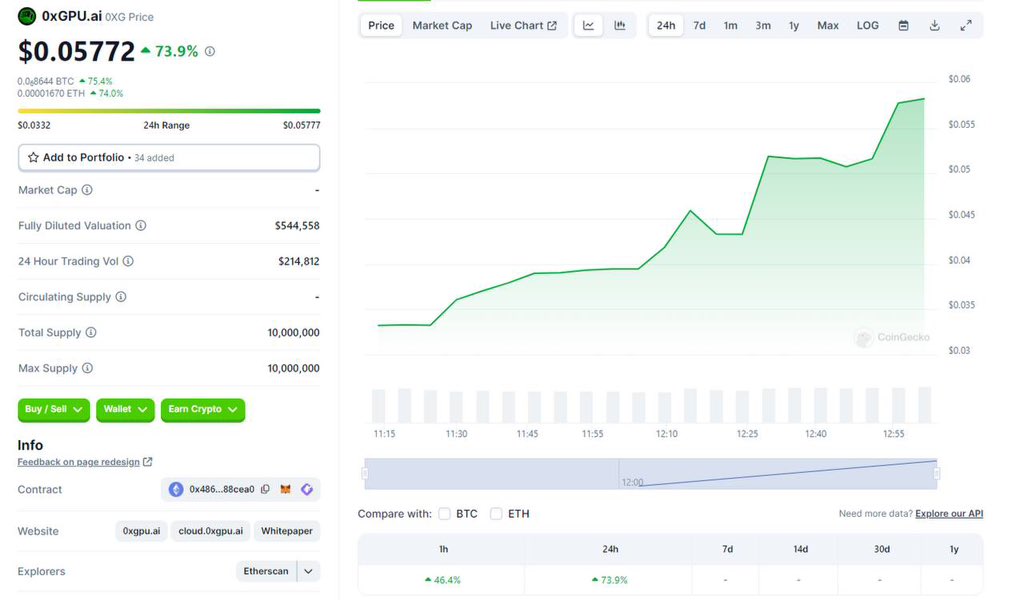Enable the BTC compare checkbox
The image size is (1024, 600).
pyautogui.click(x=444, y=513)
